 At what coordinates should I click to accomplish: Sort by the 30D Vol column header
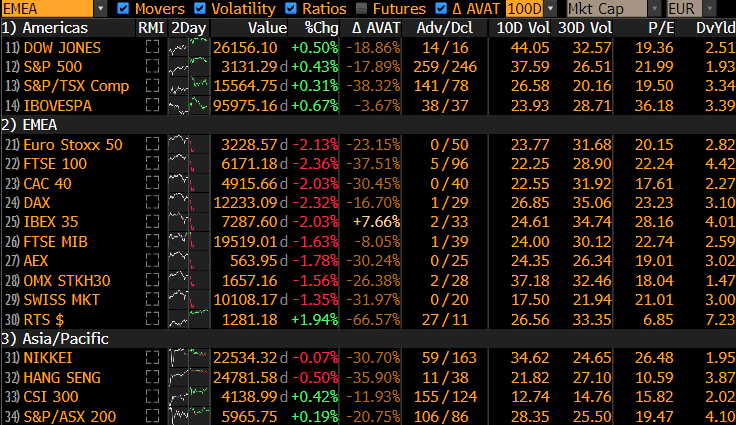click(585, 28)
